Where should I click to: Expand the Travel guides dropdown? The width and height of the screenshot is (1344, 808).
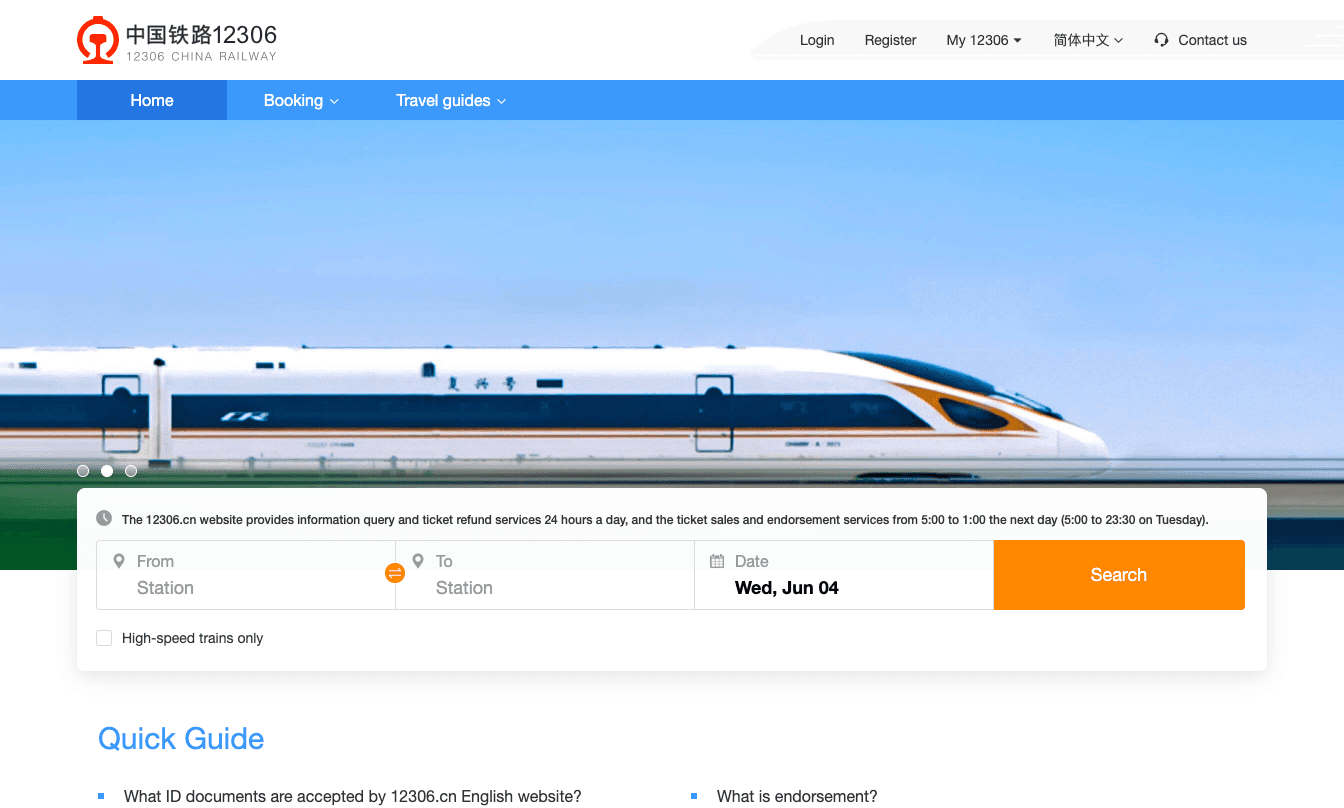point(451,100)
